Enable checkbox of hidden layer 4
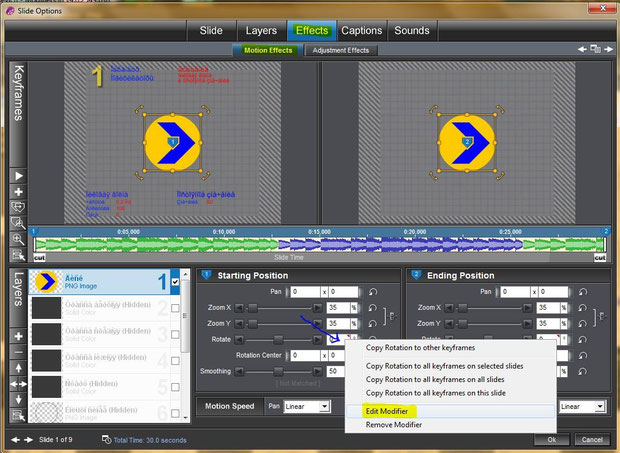 pos(175,361)
